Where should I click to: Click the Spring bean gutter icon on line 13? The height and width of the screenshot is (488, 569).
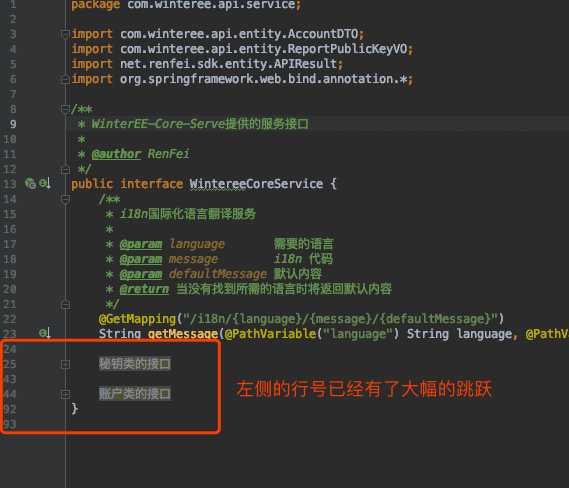tap(30, 184)
